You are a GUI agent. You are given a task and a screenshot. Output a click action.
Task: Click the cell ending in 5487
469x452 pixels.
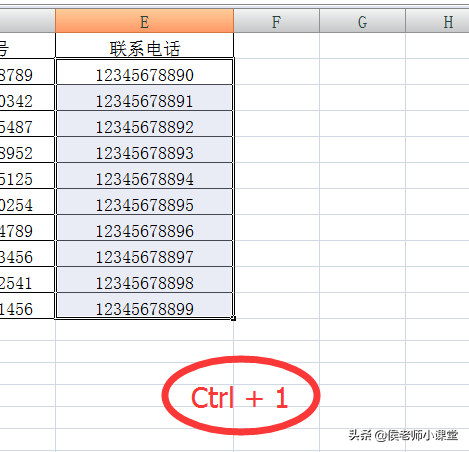(x=27, y=124)
